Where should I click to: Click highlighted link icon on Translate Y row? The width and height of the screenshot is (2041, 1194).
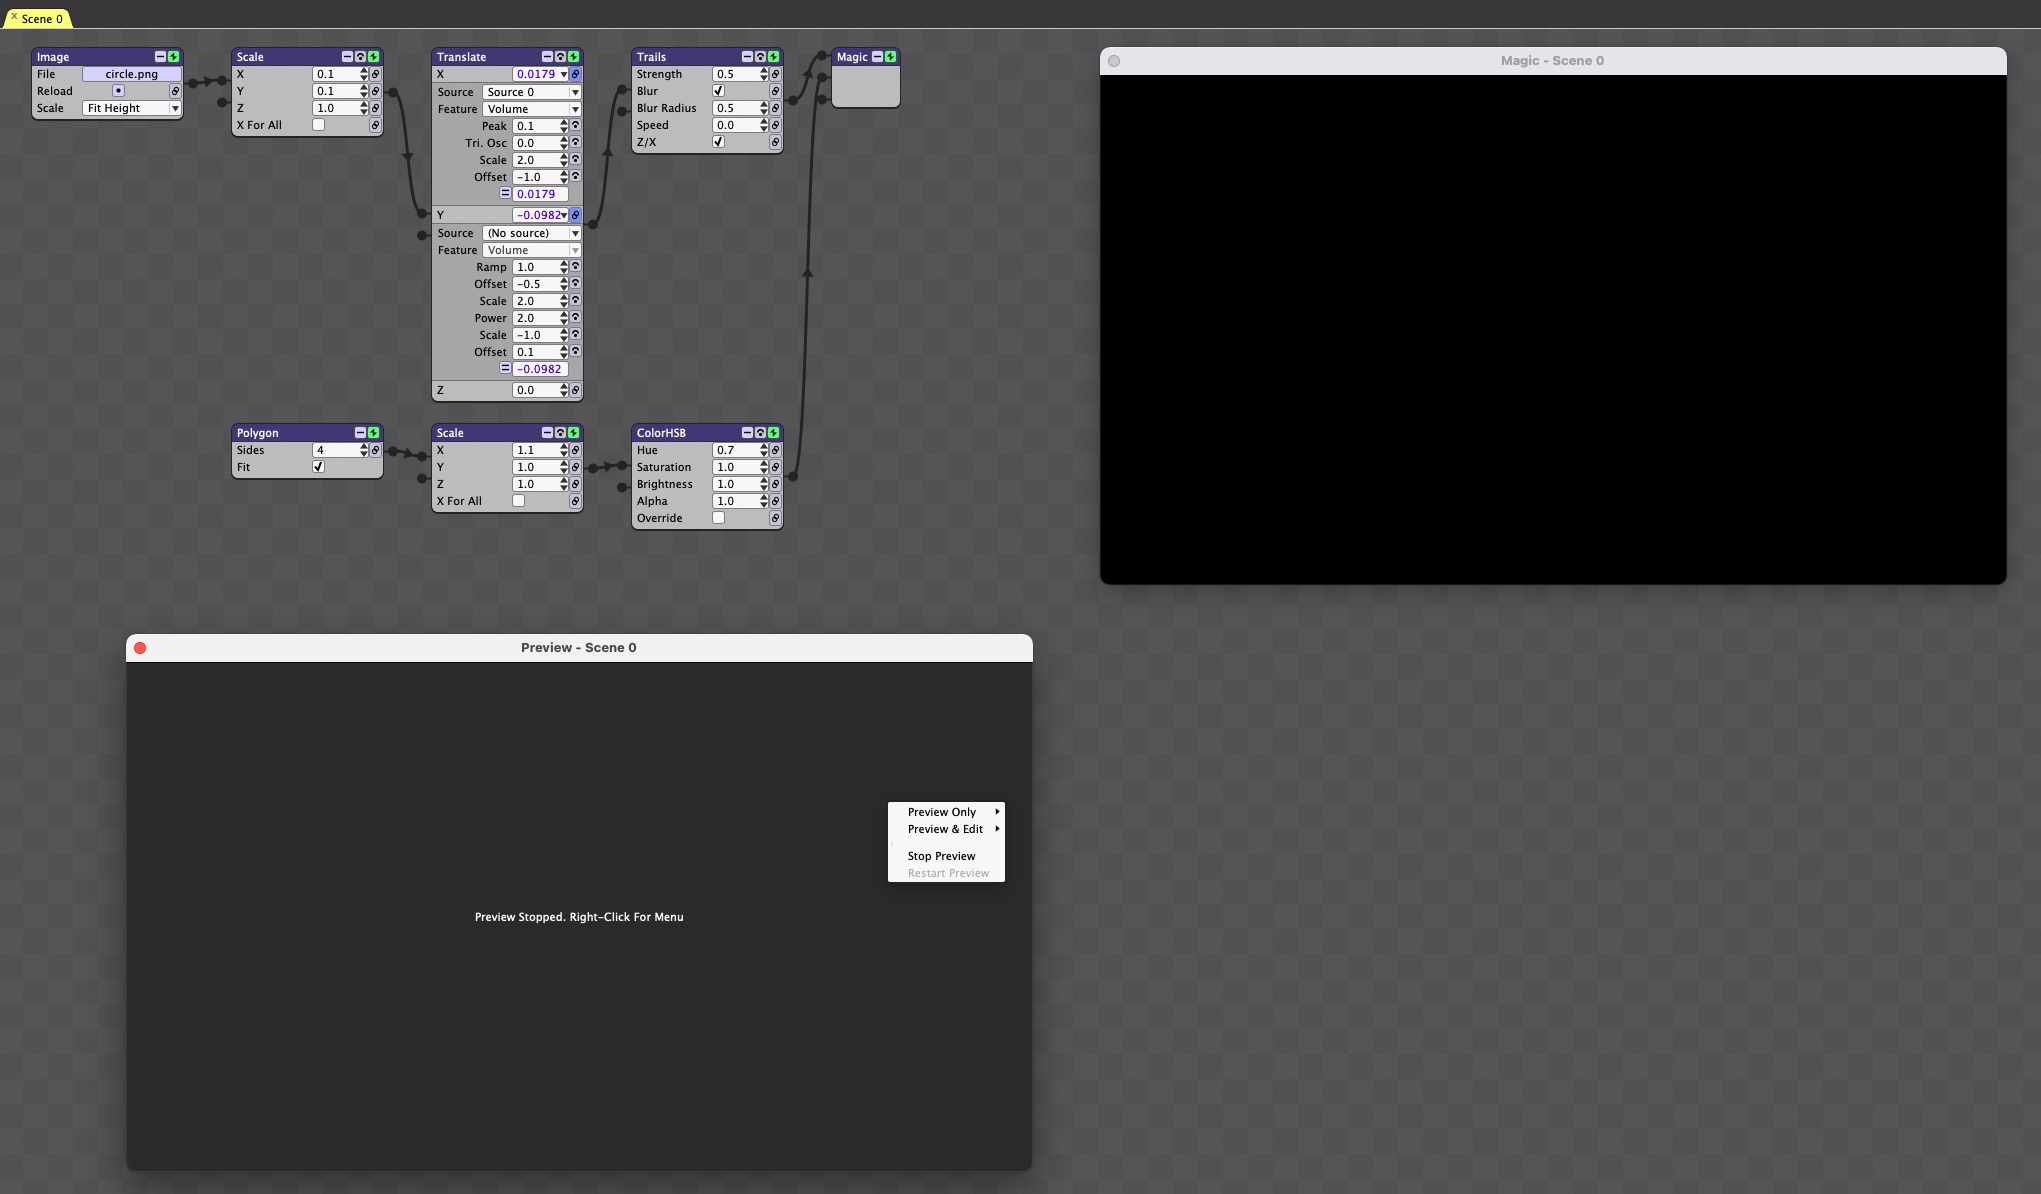pos(575,215)
